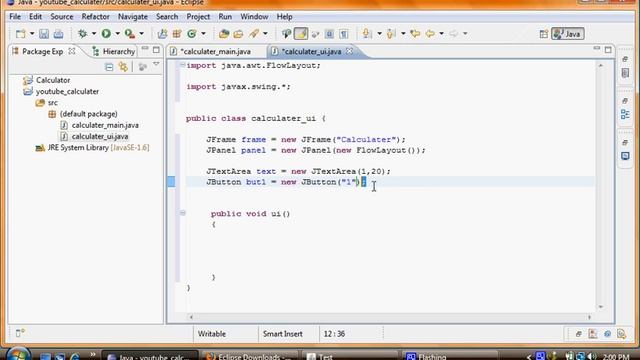Click editor horizontal scrollbar right arrow

[589, 317]
